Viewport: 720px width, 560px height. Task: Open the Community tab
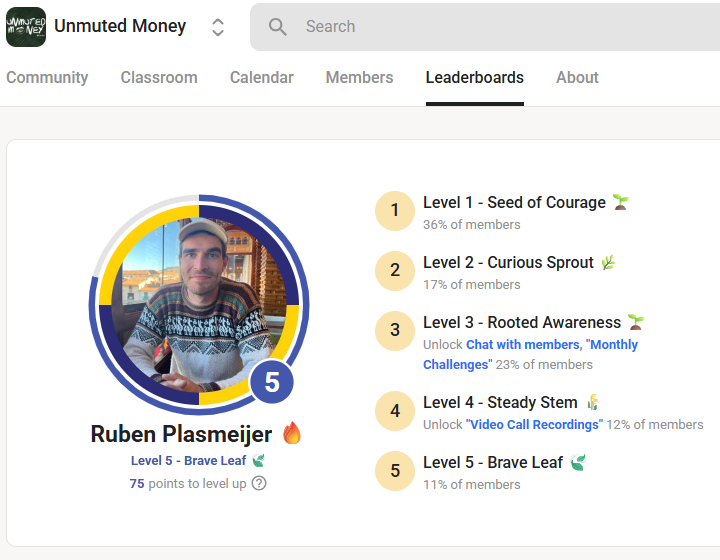click(47, 78)
